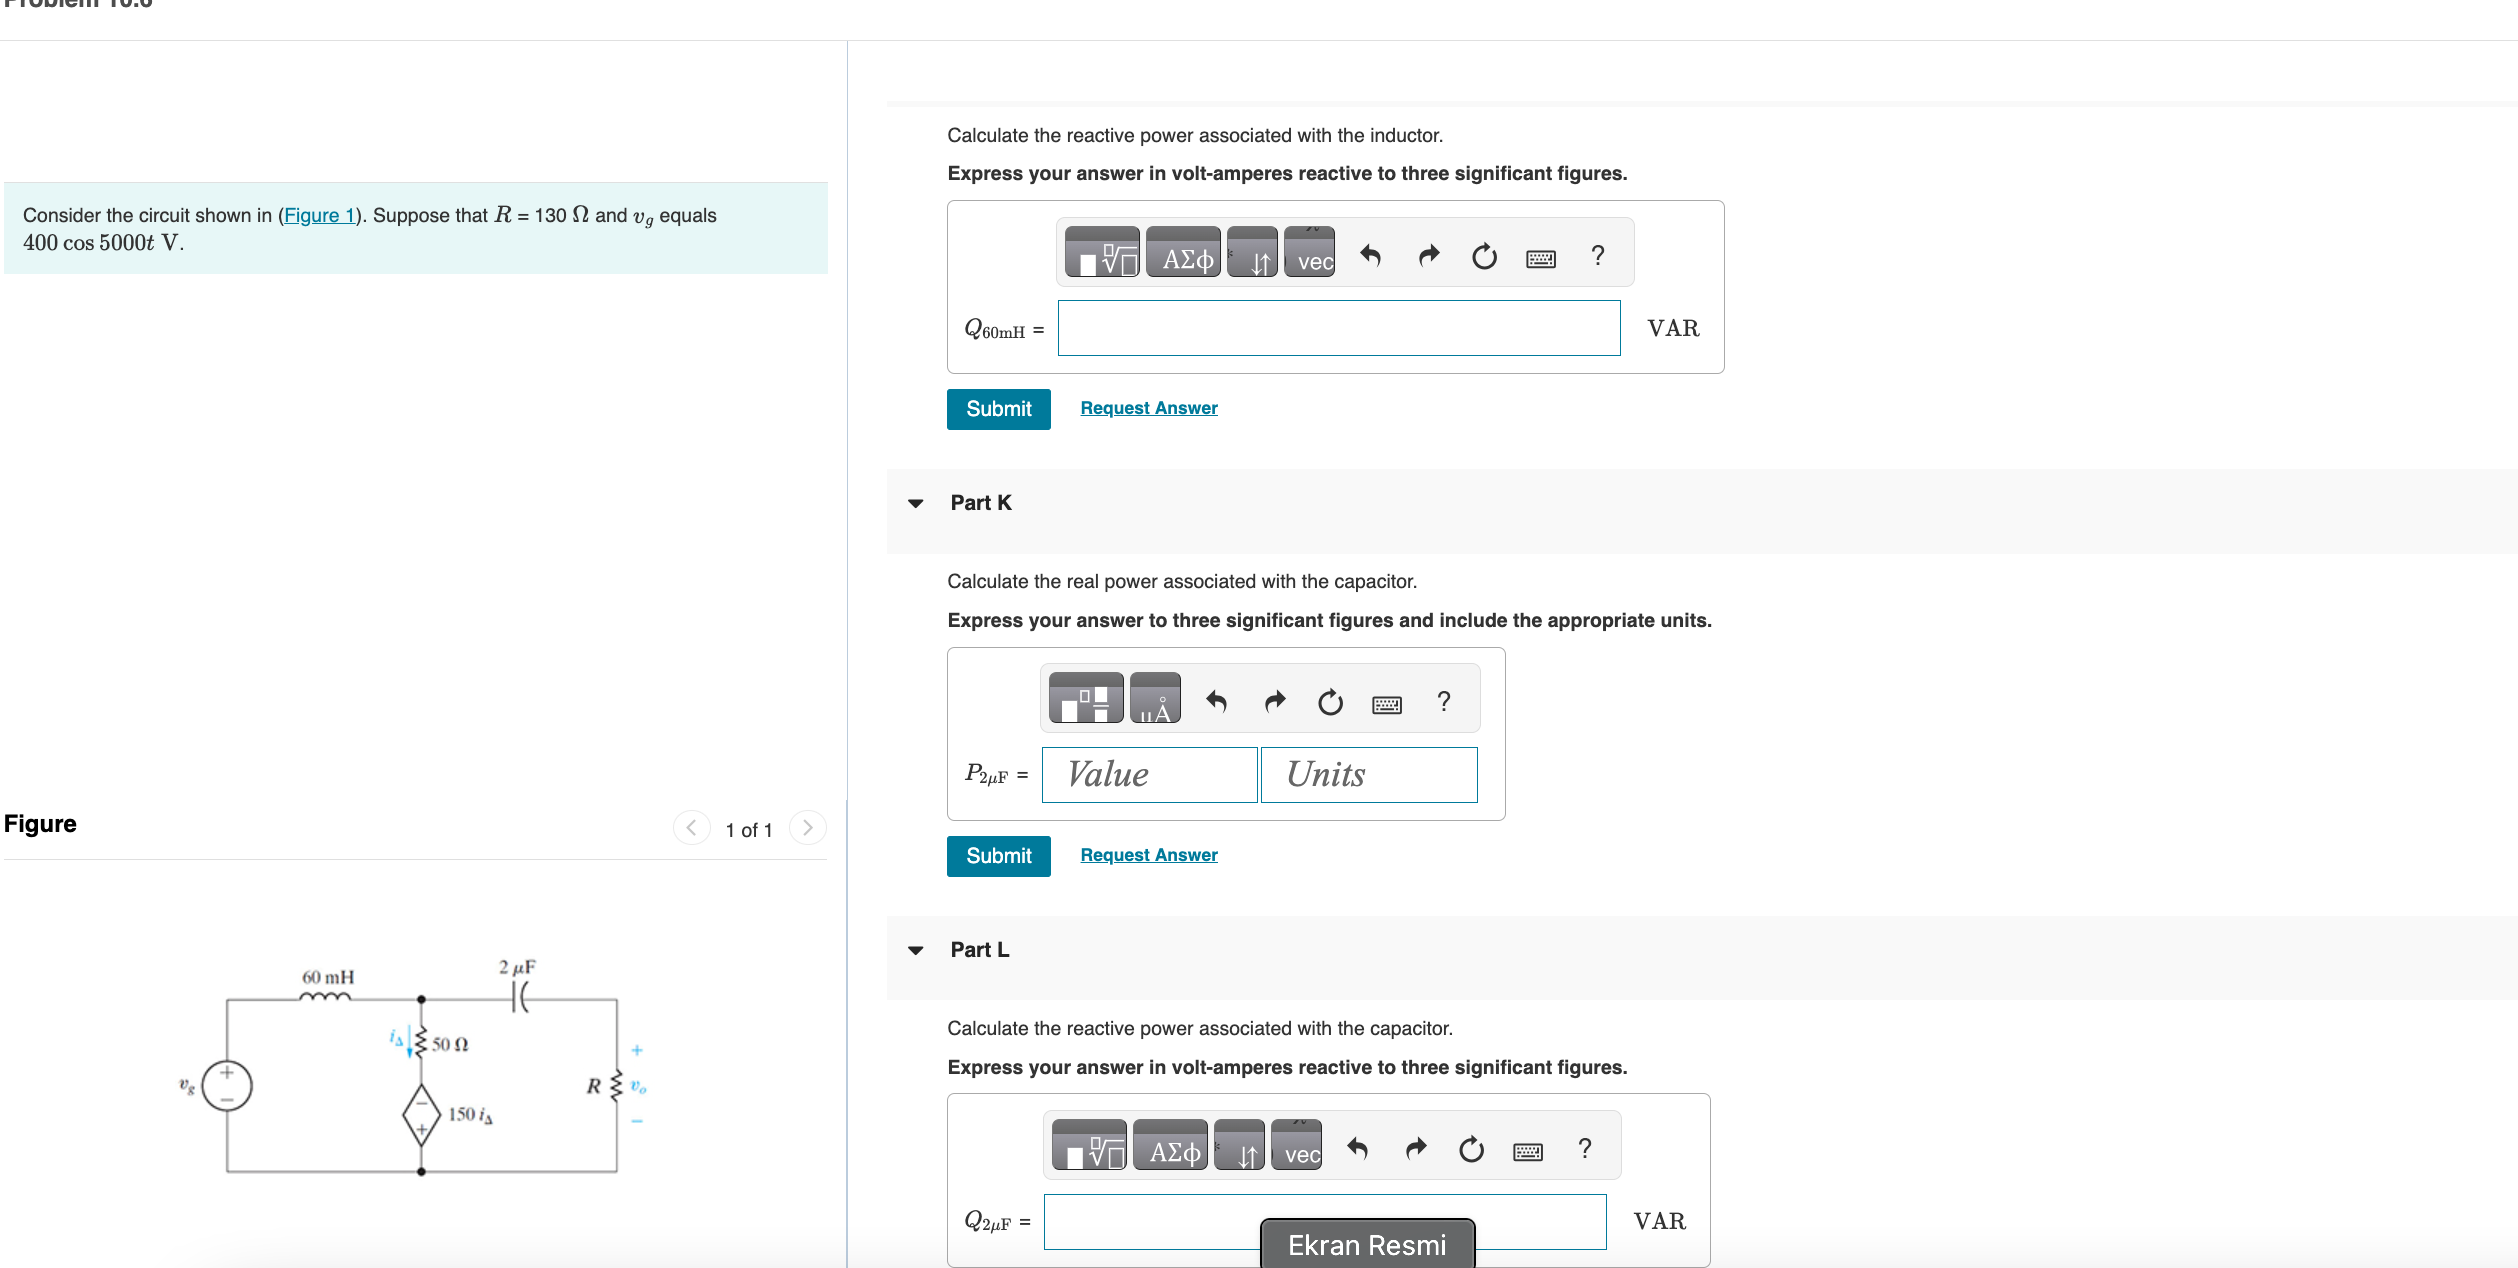This screenshot has width=2518, height=1268.
Task: Undo your last entry in the Q60mH editor
Action: [x=1372, y=255]
